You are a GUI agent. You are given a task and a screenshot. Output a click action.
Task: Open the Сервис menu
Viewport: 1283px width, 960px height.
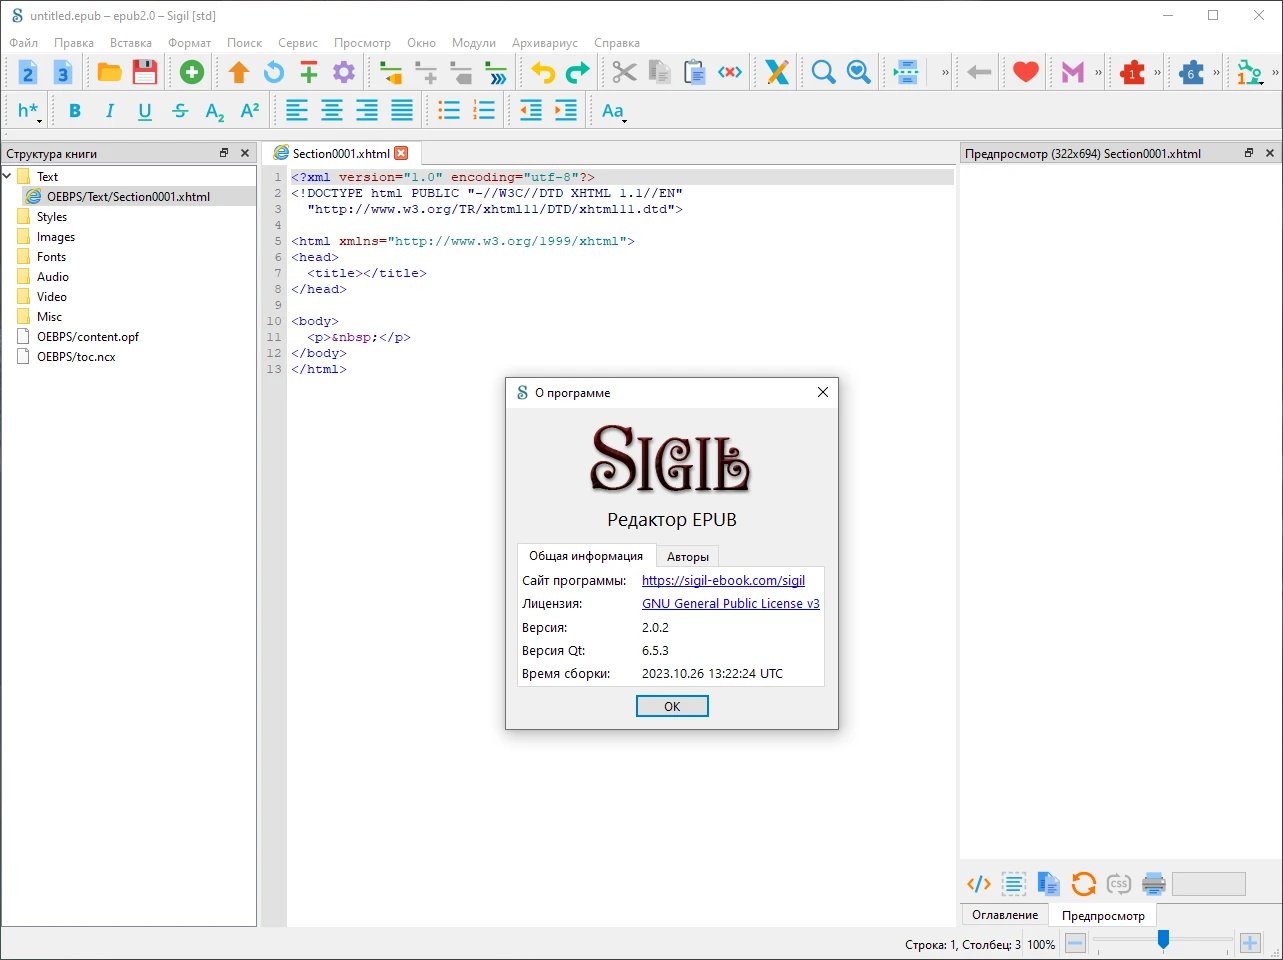pyautogui.click(x=298, y=43)
